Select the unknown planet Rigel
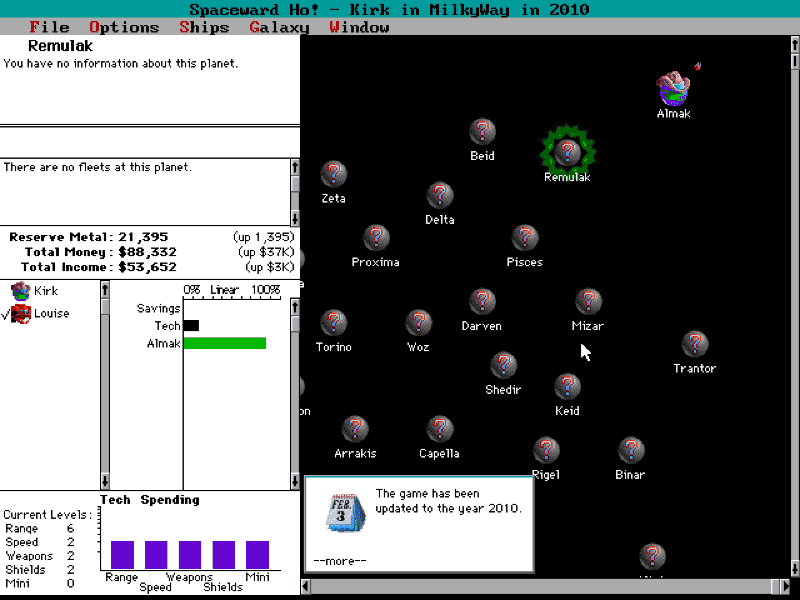 pyautogui.click(x=546, y=450)
